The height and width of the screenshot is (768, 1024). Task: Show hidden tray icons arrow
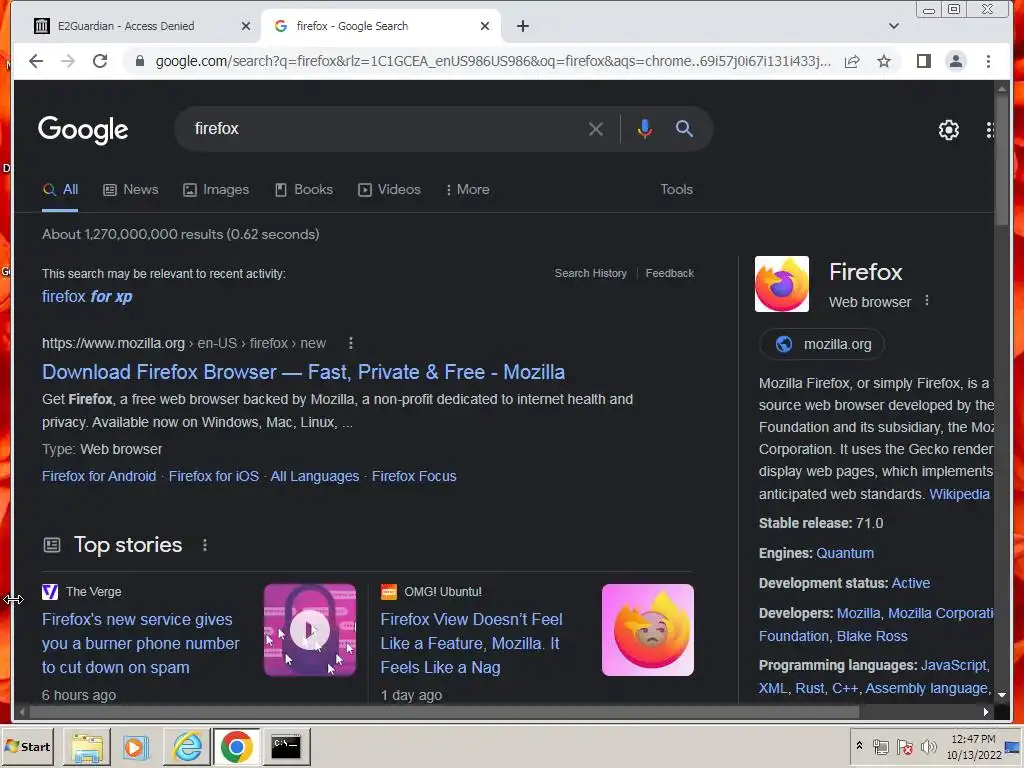click(859, 745)
